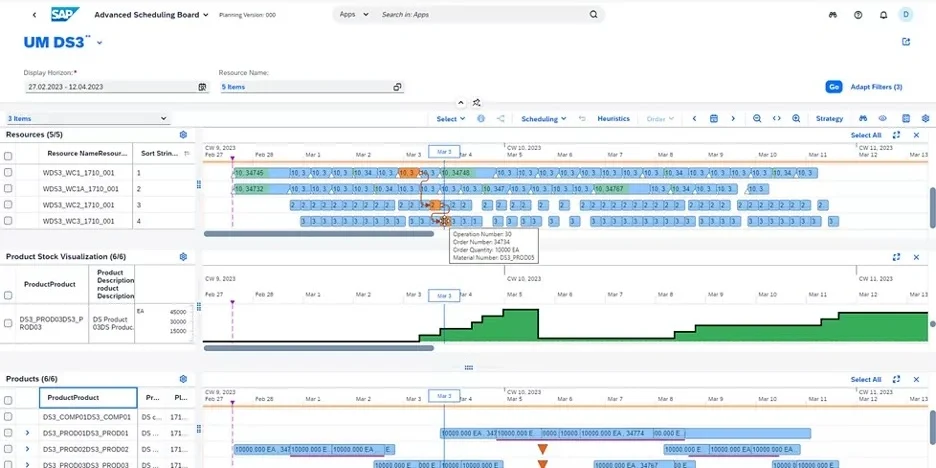Click the Resources panel settings gear
936x468 pixels.
pyautogui.click(x=183, y=134)
